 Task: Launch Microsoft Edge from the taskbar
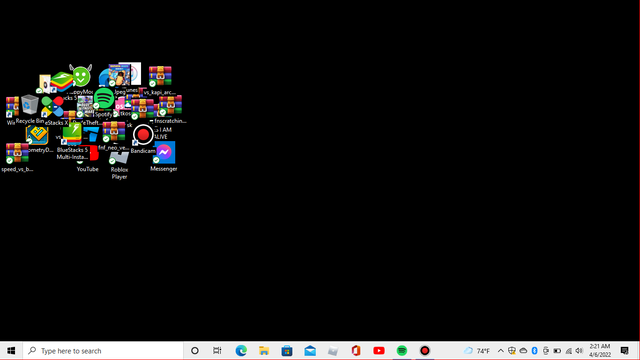pyautogui.click(x=241, y=351)
